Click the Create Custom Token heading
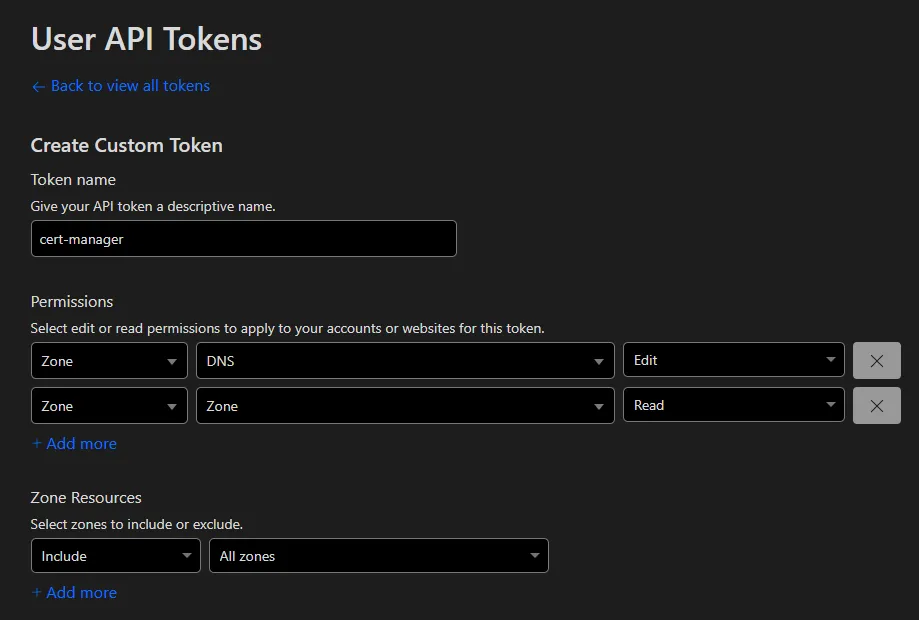The width and height of the screenshot is (919, 620). pos(126,145)
